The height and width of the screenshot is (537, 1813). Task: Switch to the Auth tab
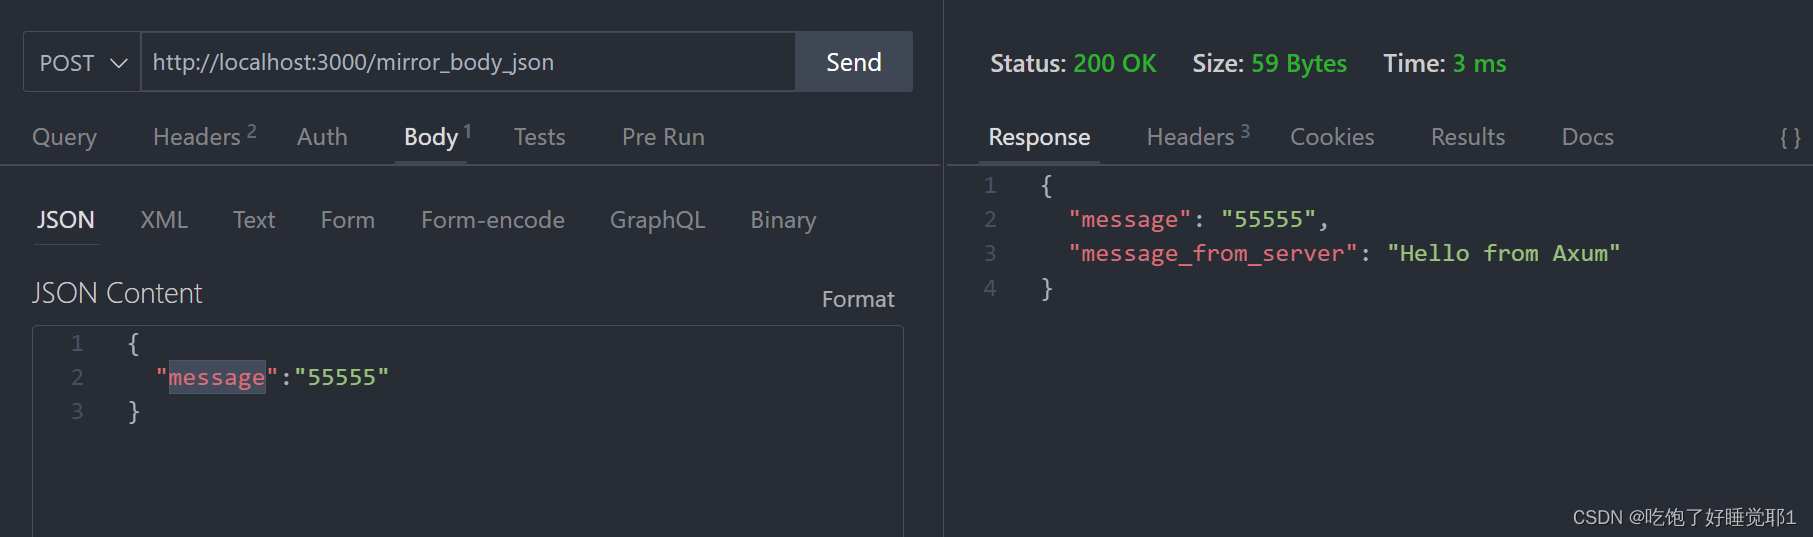pyautogui.click(x=322, y=137)
